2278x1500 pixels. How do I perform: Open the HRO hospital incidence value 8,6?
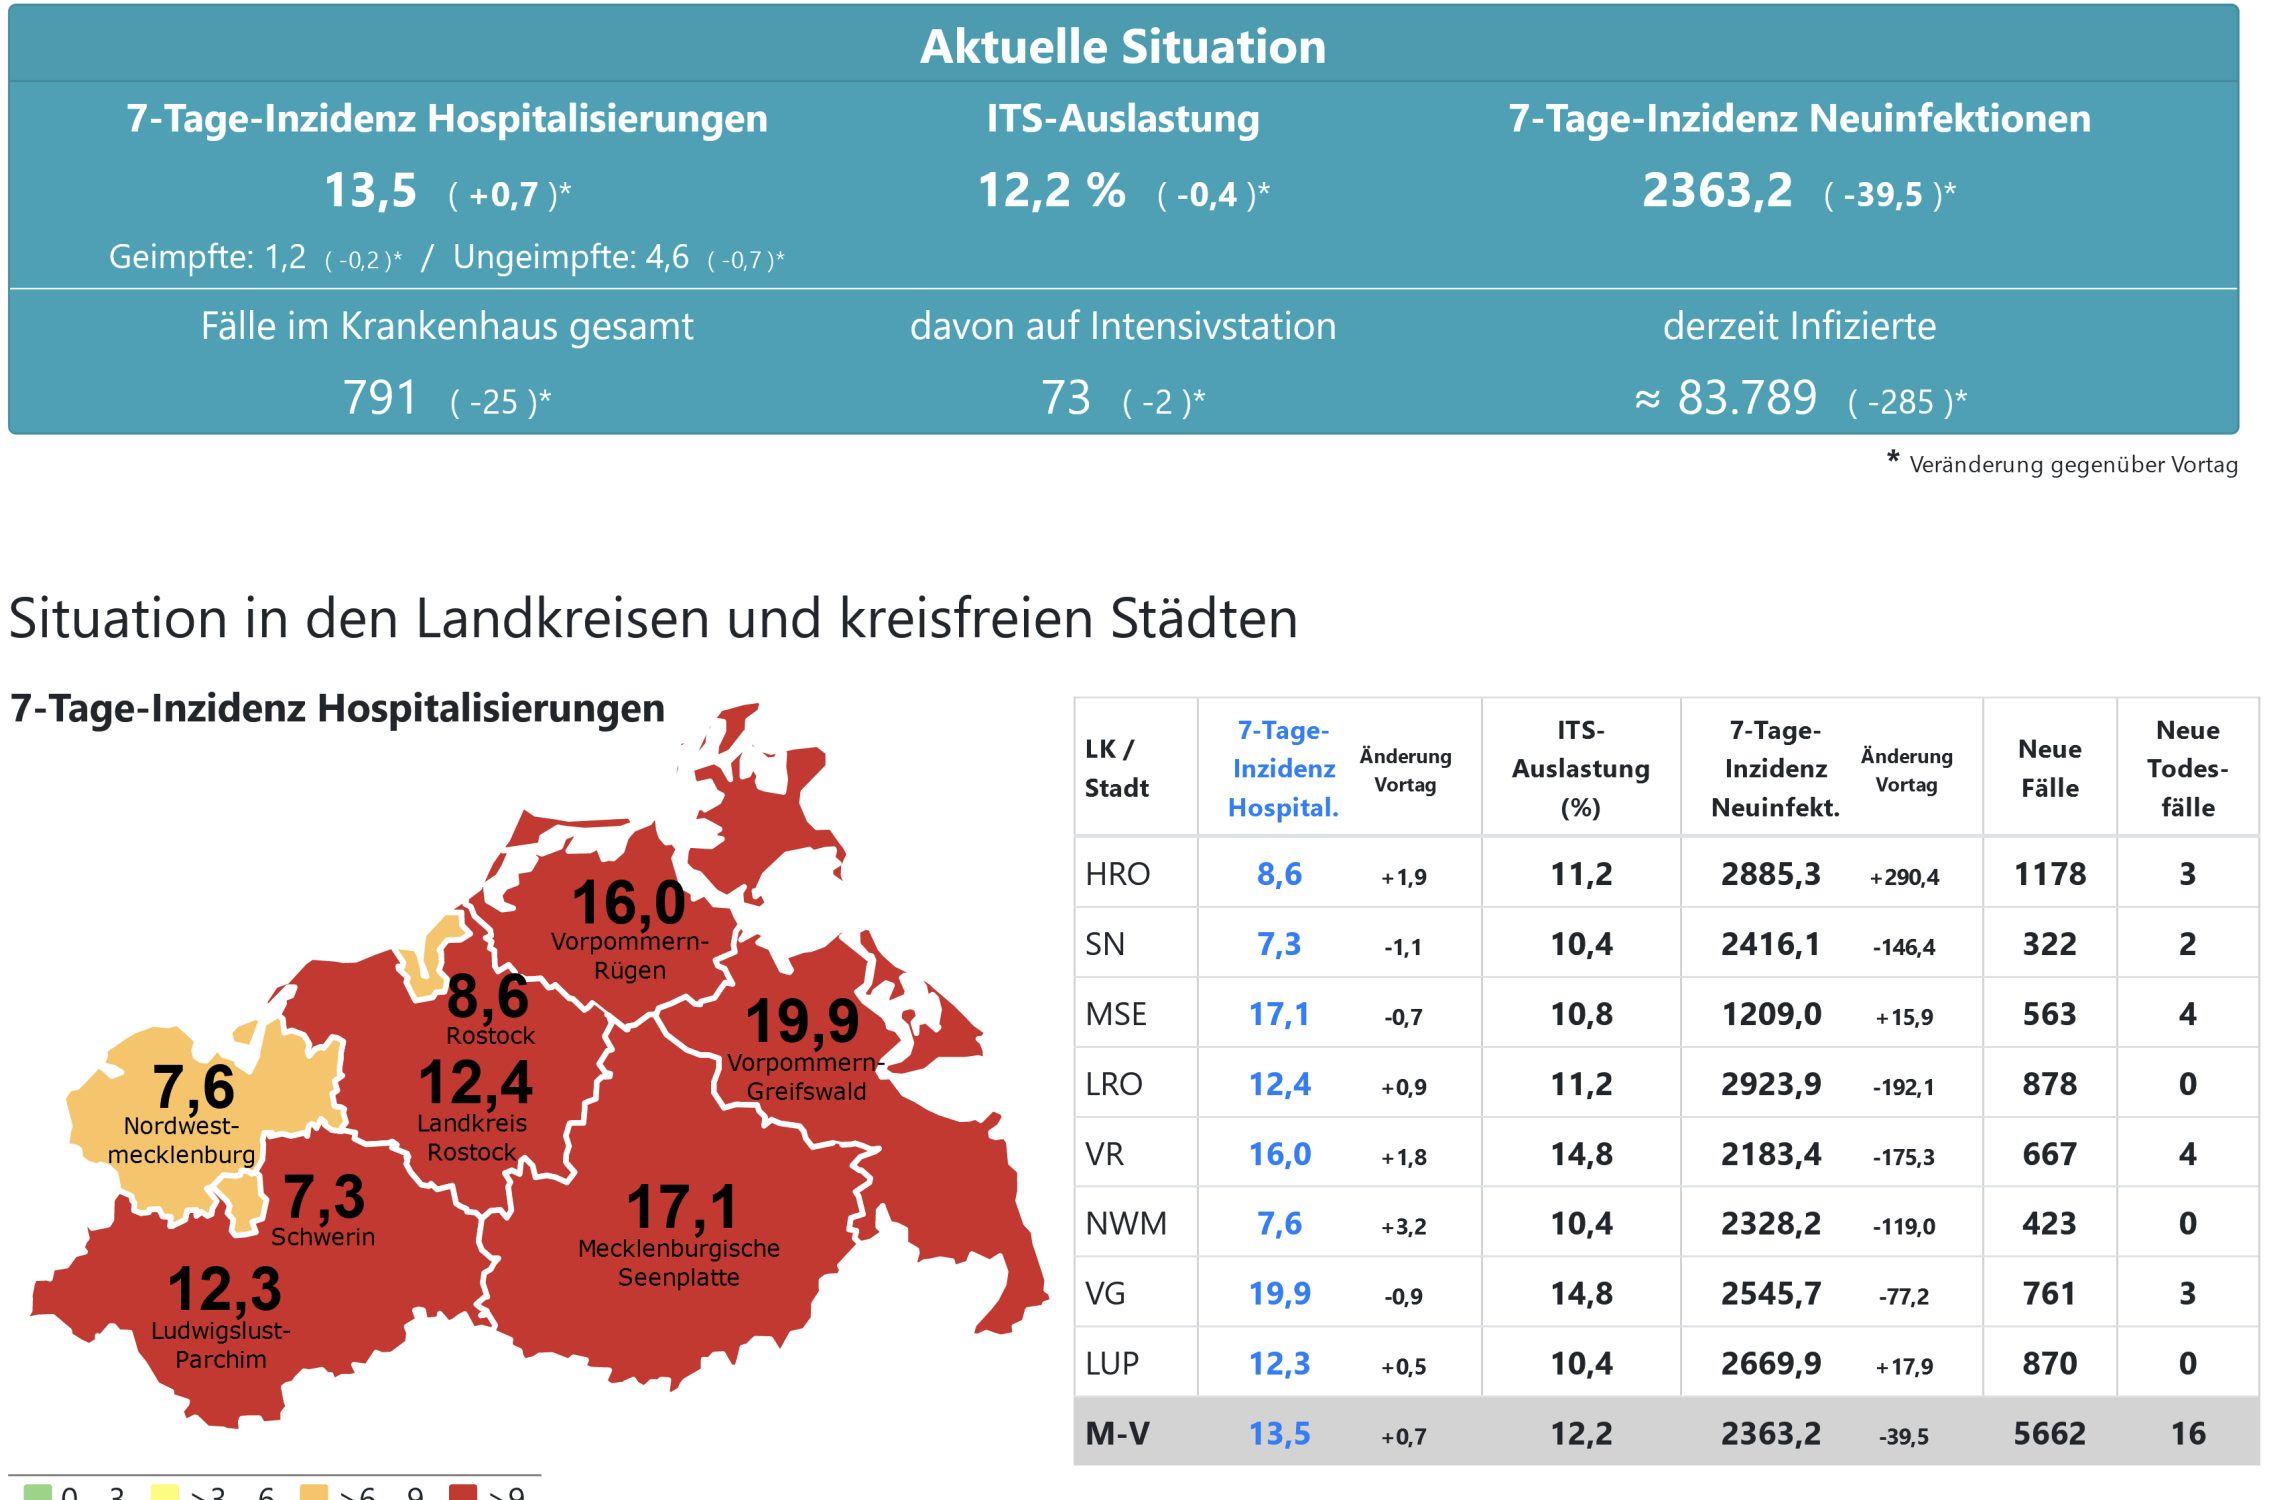tap(1279, 874)
